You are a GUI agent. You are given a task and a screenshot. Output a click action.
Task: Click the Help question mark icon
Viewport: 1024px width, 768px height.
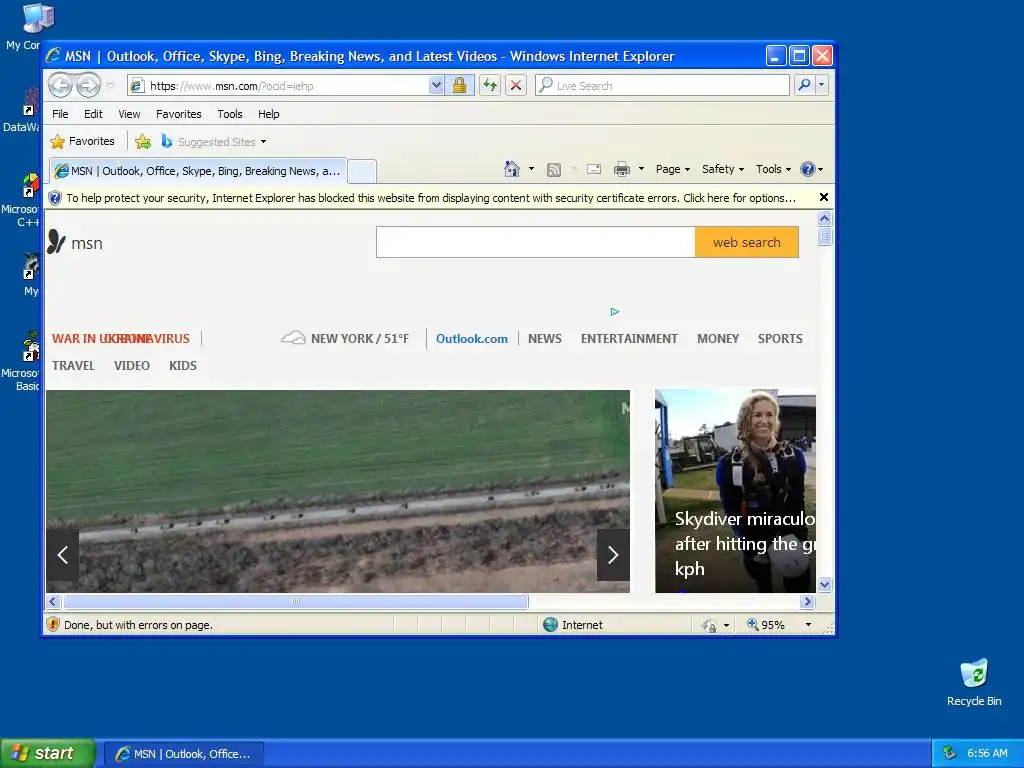coord(808,169)
